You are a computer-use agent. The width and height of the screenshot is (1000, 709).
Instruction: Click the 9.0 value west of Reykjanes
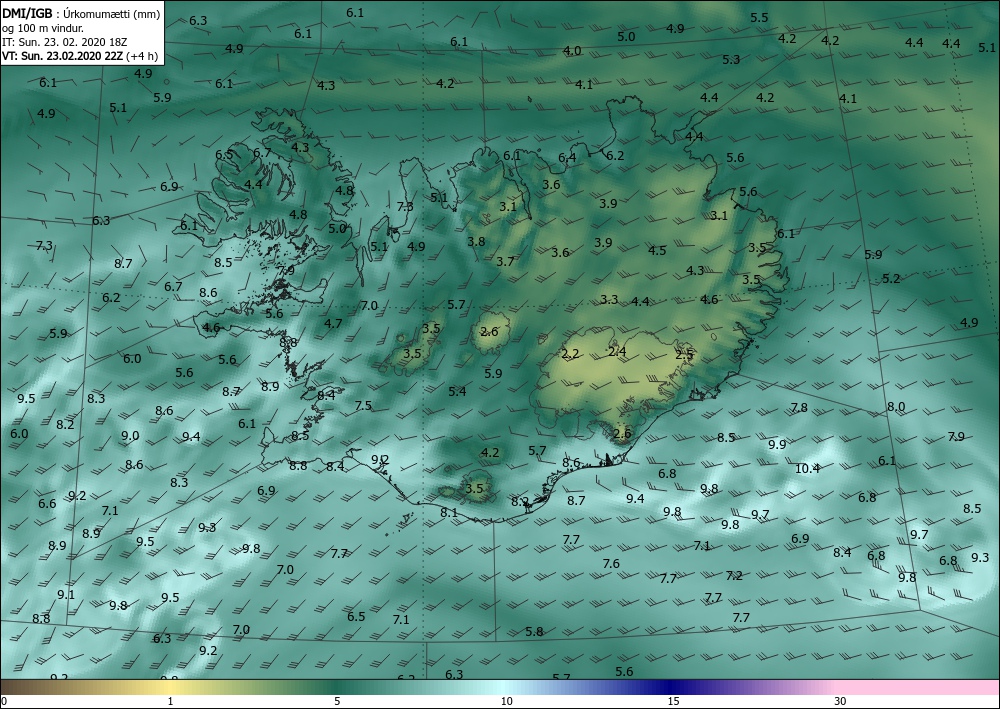[x=130, y=435]
